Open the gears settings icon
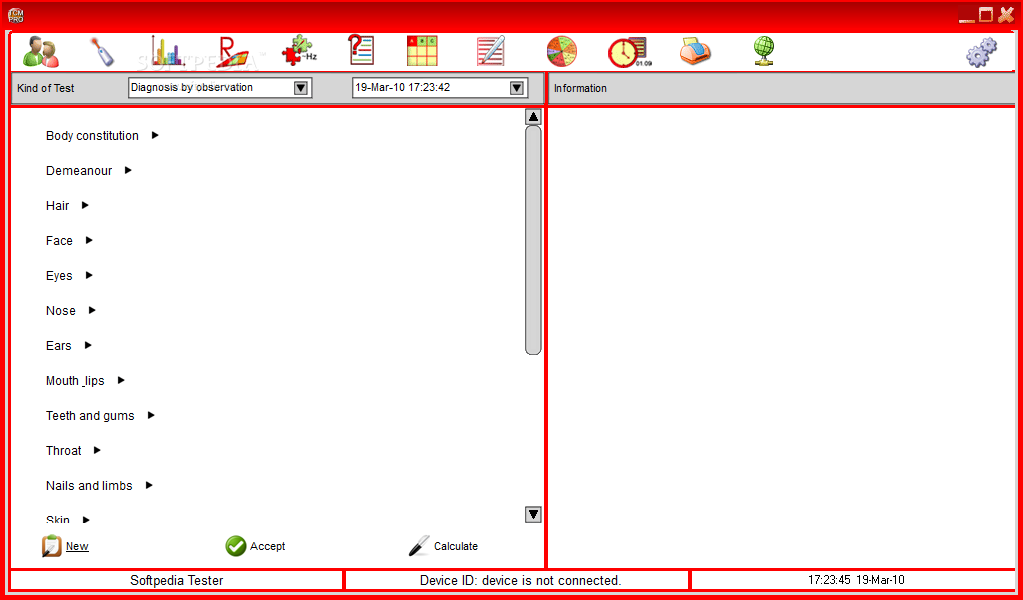The image size is (1023, 600). (981, 52)
